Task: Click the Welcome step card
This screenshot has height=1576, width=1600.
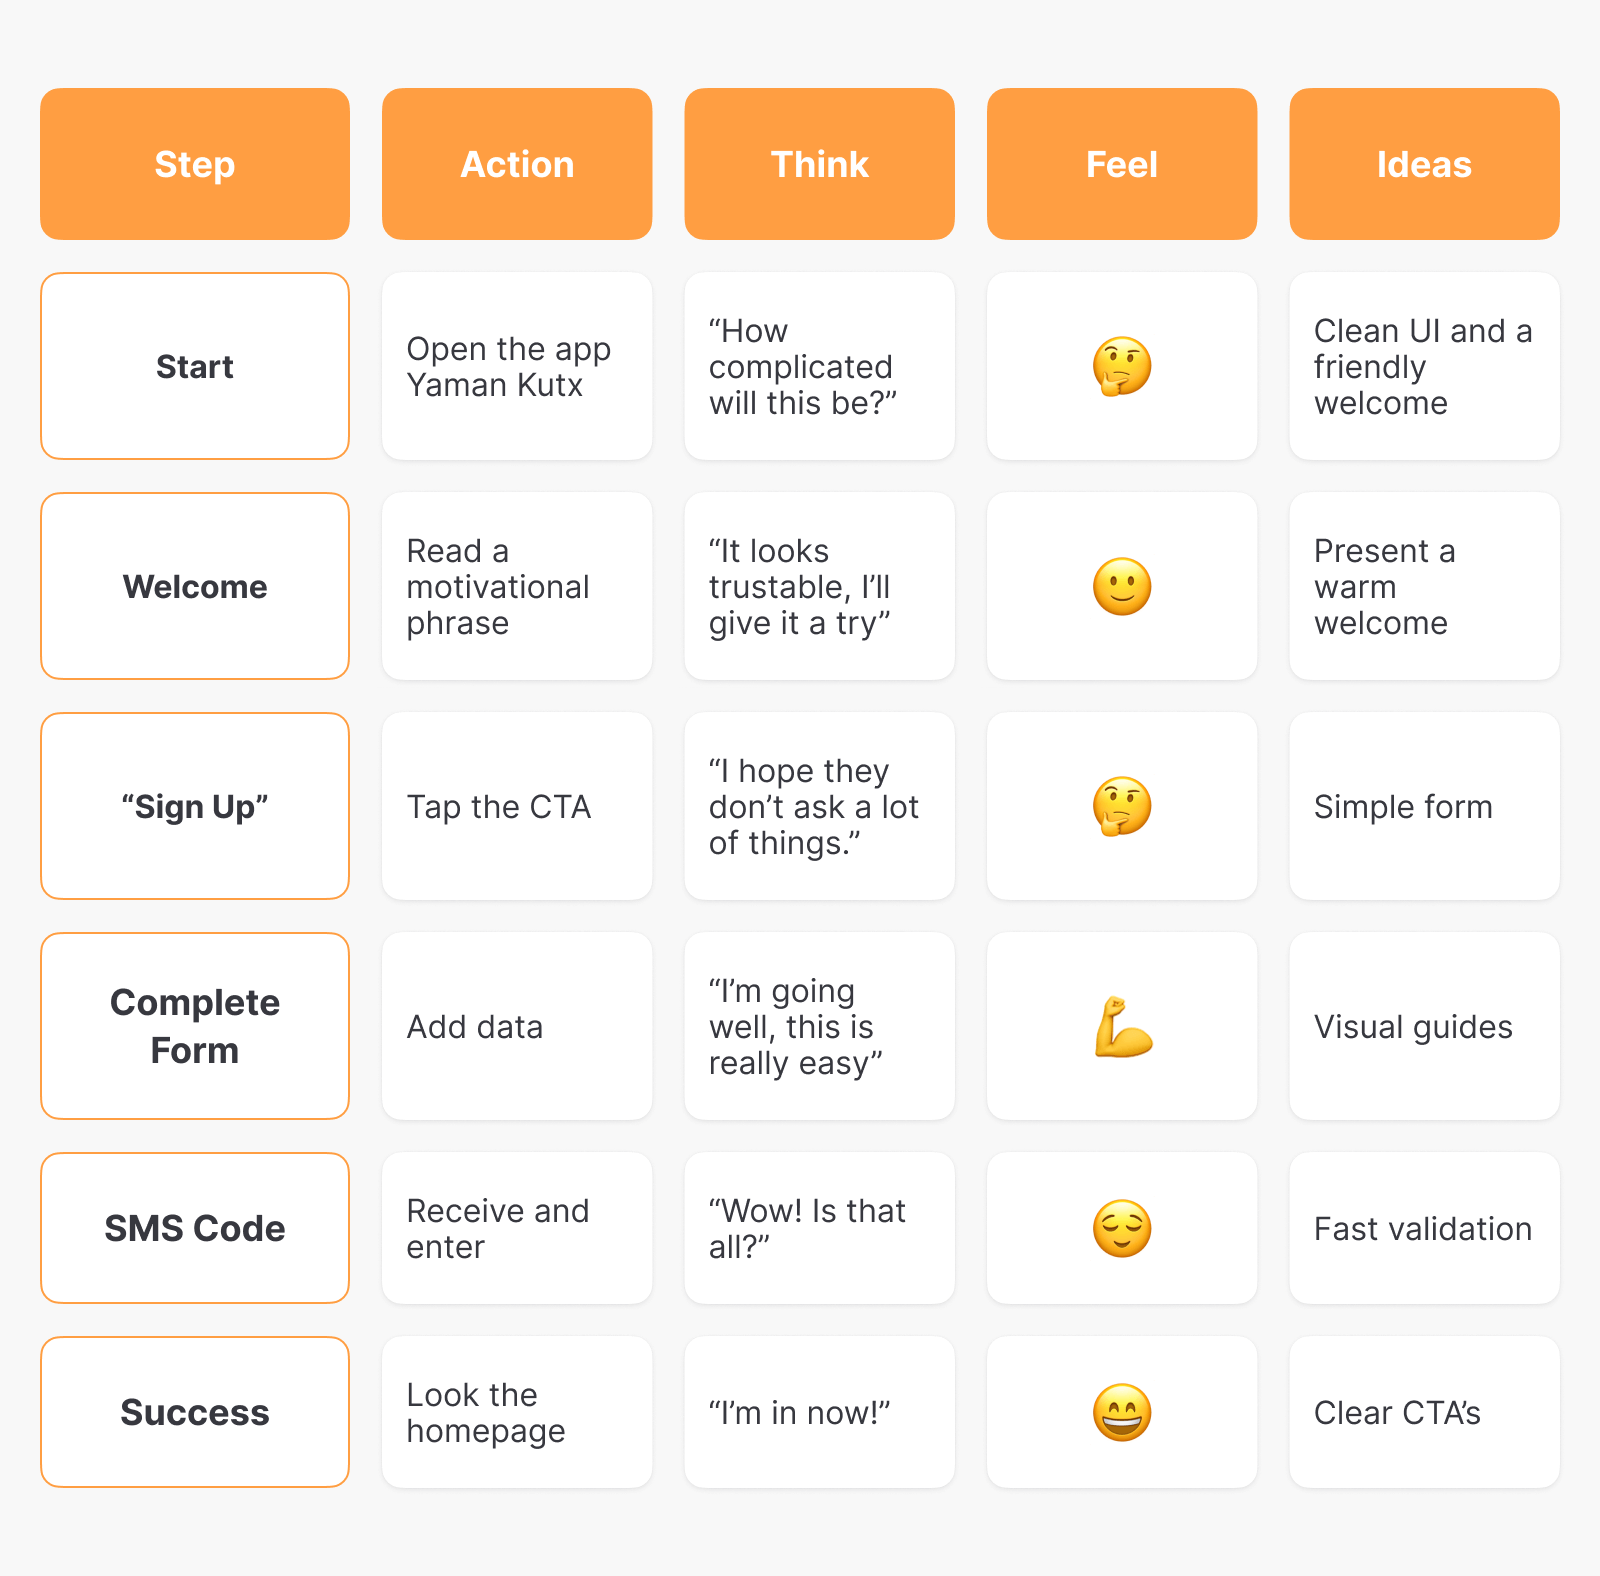Action: pyautogui.click(x=195, y=586)
